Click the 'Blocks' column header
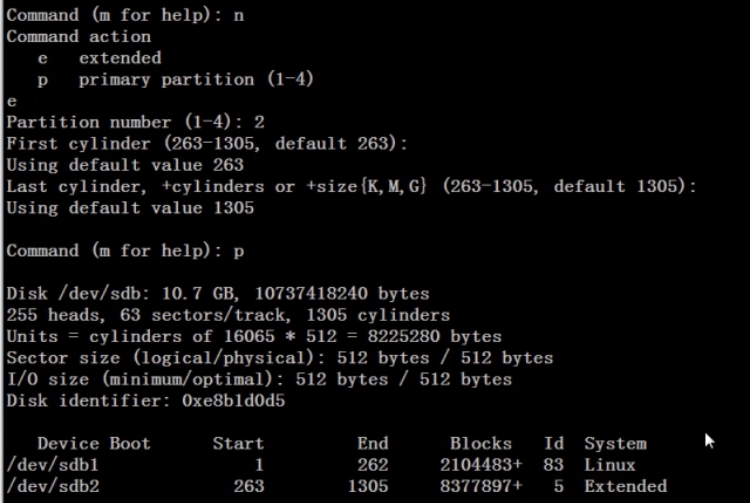The height and width of the screenshot is (503, 750). 480,443
